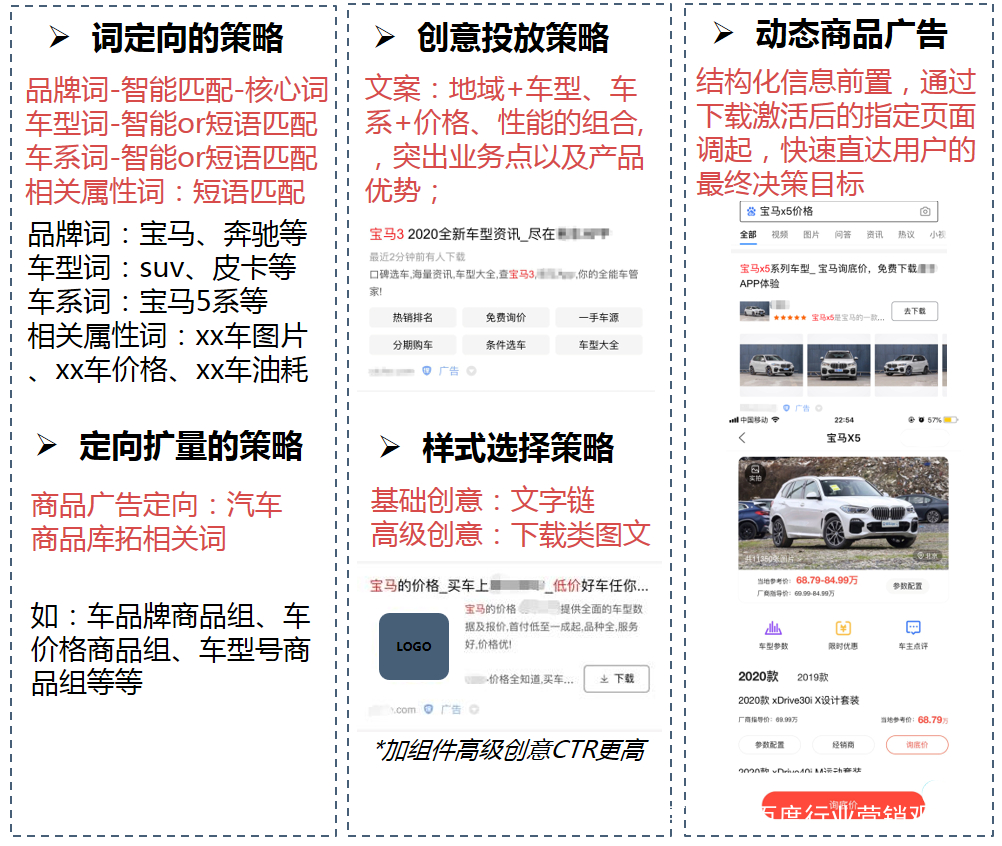This screenshot has height=846, width=1002.
Task: Switch to the 视频 search tab
Action: point(780,235)
